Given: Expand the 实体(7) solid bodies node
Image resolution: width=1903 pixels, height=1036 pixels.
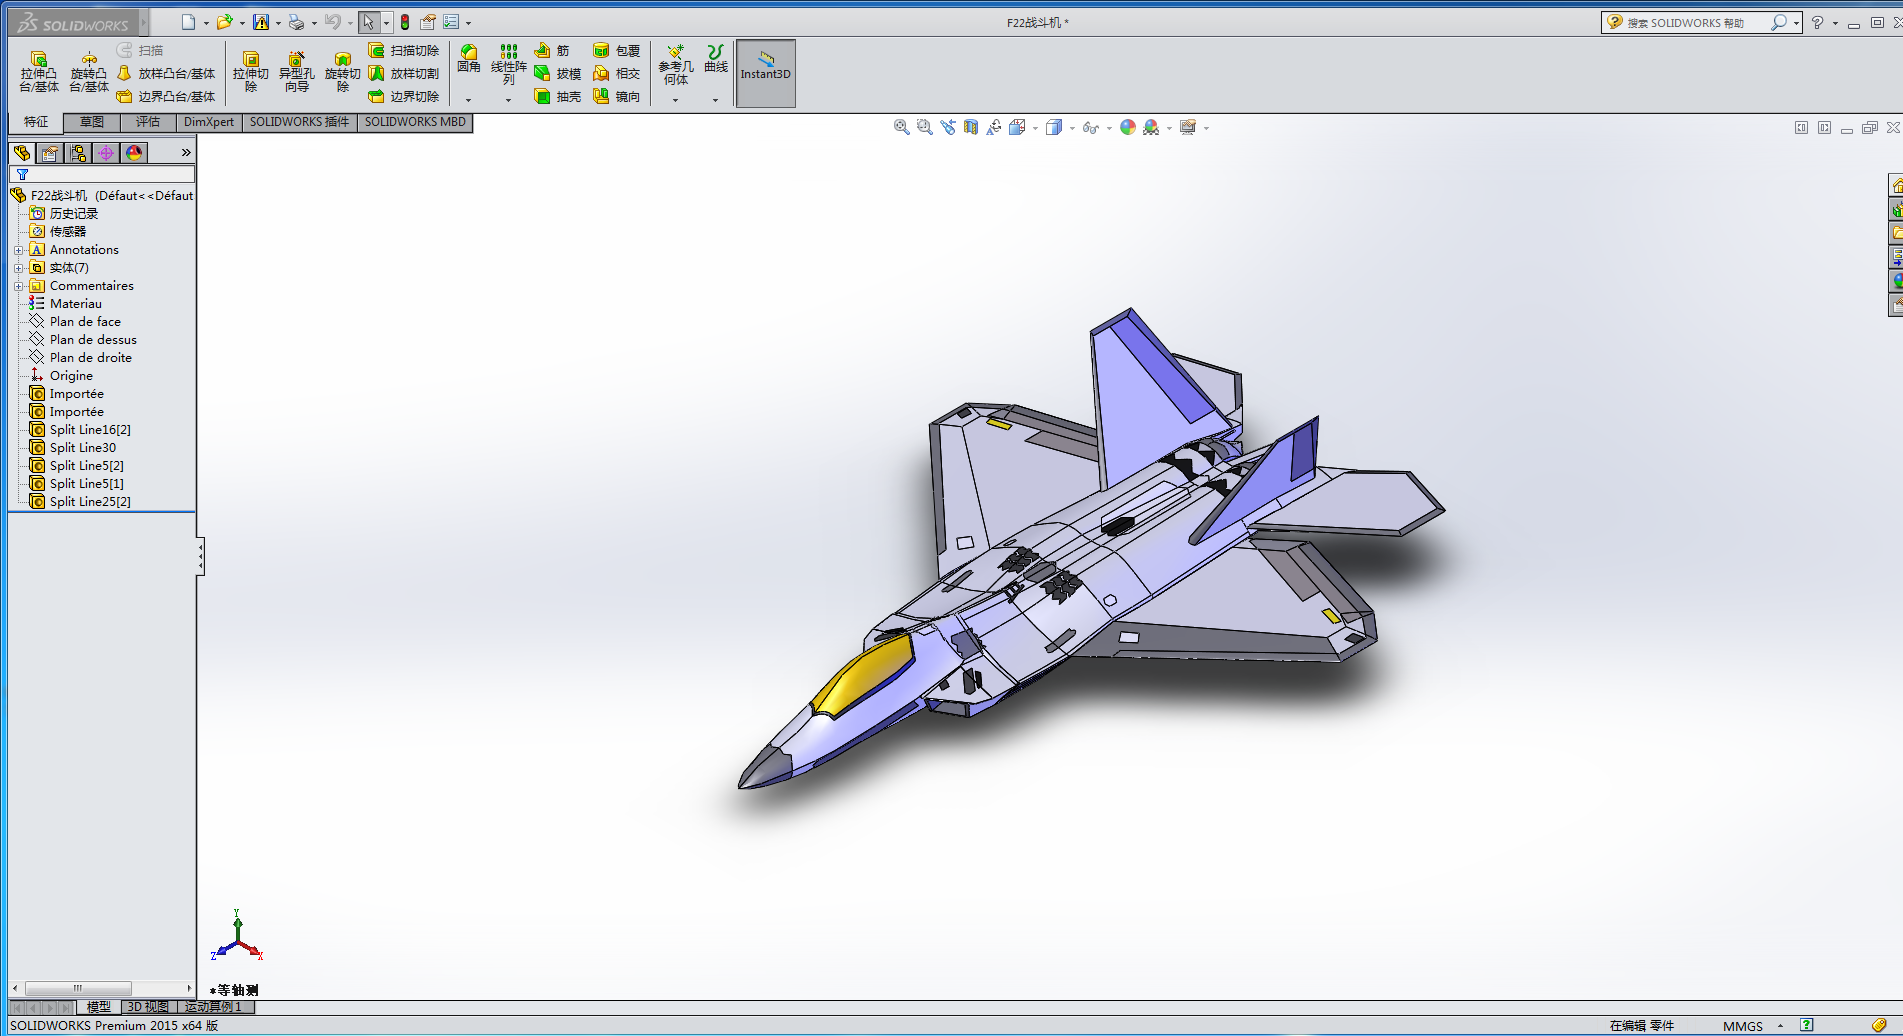Looking at the screenshot, I should click(18, 268).
